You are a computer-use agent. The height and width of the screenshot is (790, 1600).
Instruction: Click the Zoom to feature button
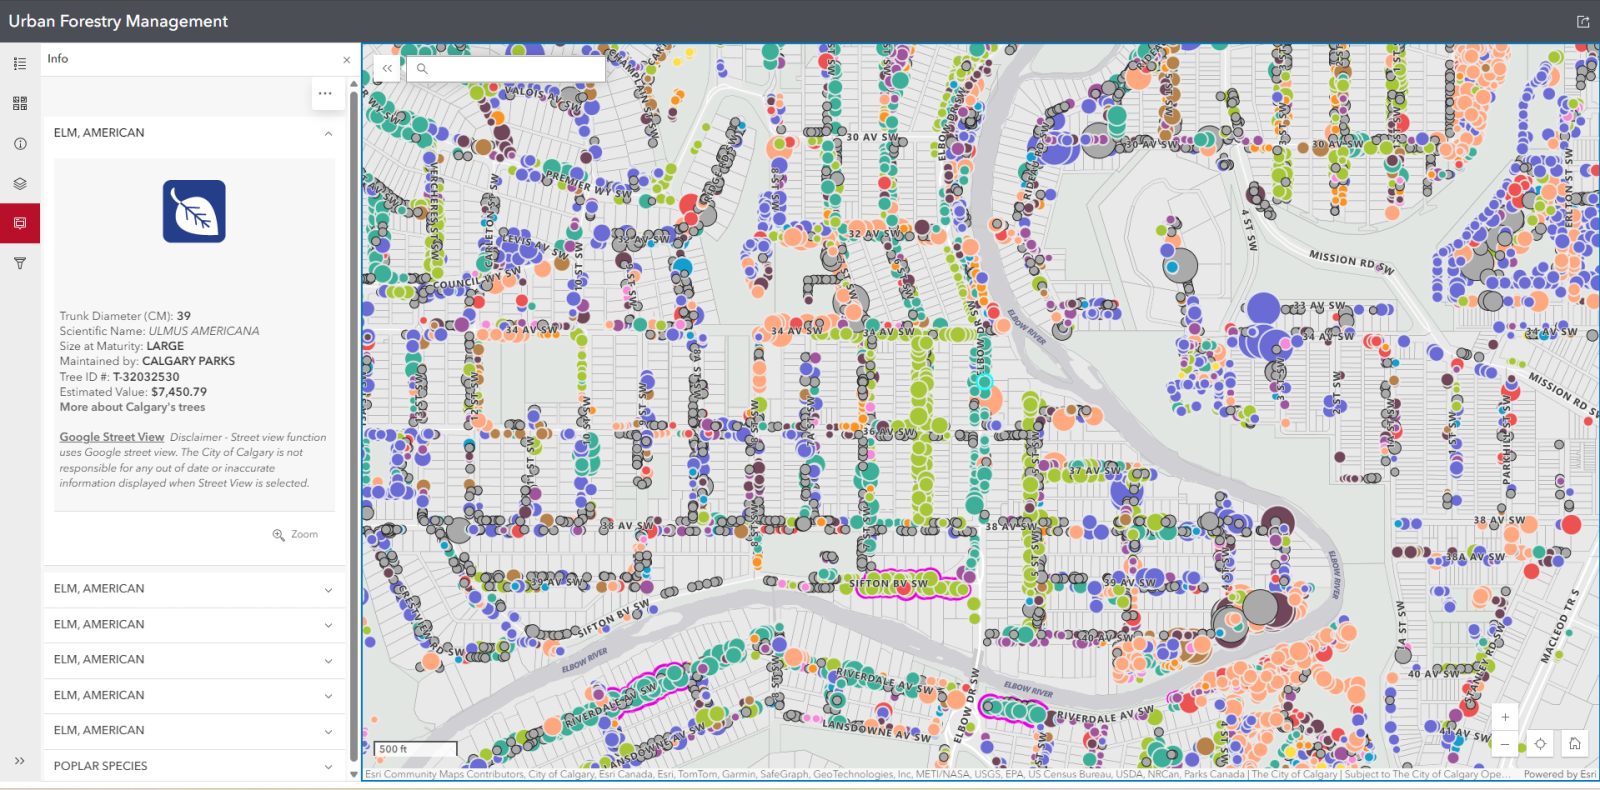[295, 535]
